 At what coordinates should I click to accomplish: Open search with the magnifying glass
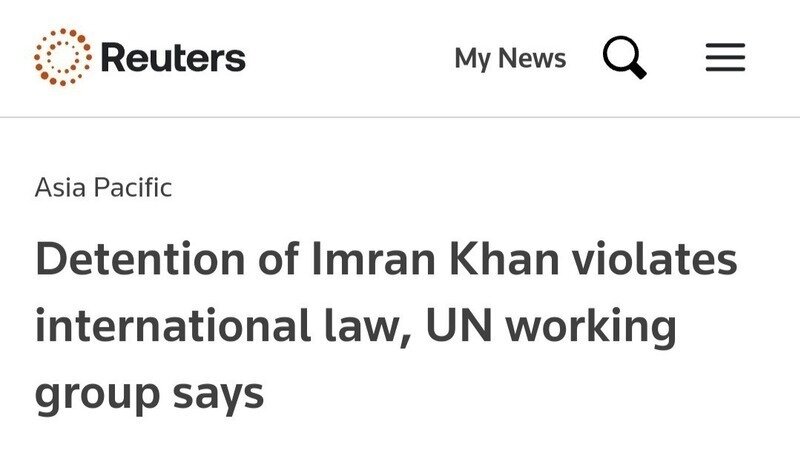click(625, 58)
